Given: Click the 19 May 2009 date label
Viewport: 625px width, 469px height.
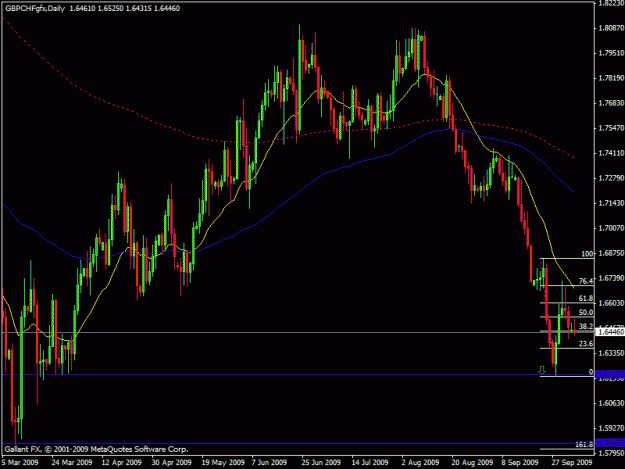Looking at the screenshot, I should pos(223,462).
